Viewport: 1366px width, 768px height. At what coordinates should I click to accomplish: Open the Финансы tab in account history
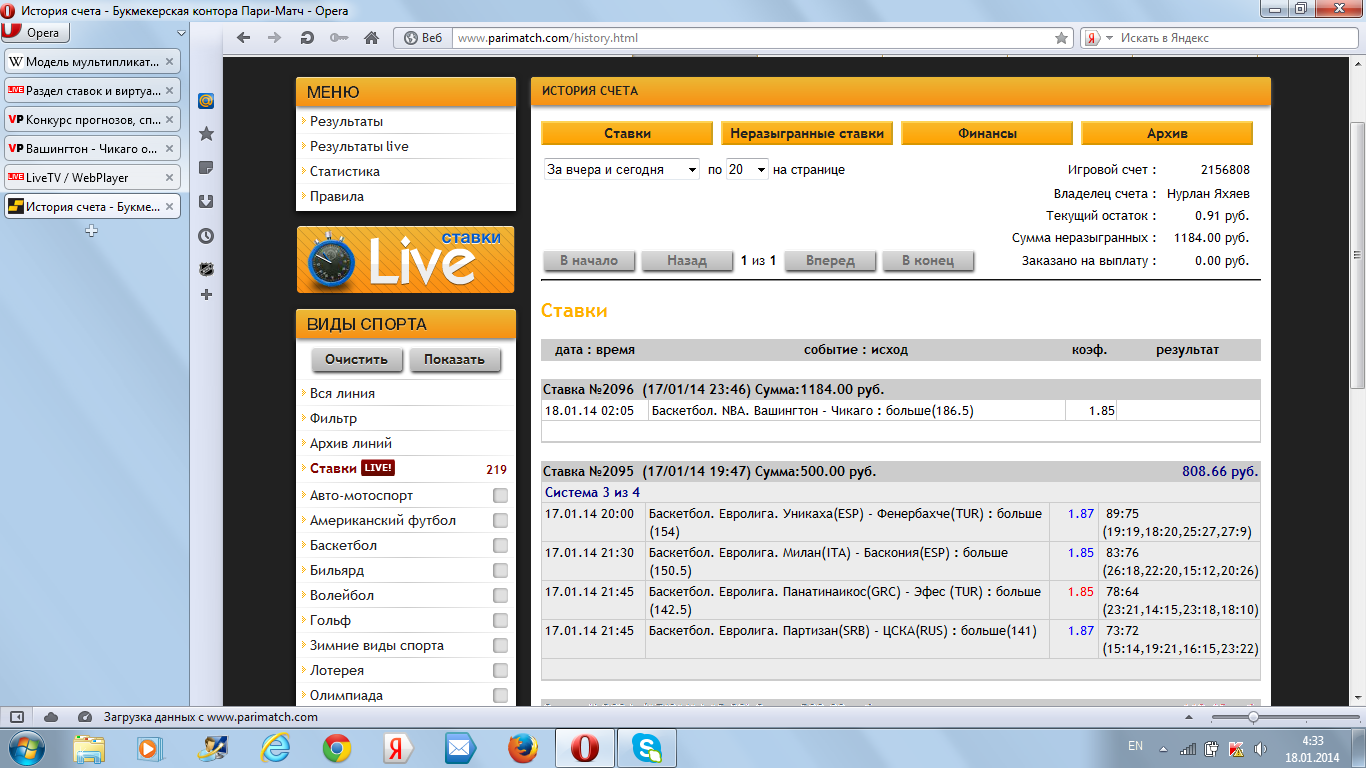pyautogui.click(x=987, y=133)
